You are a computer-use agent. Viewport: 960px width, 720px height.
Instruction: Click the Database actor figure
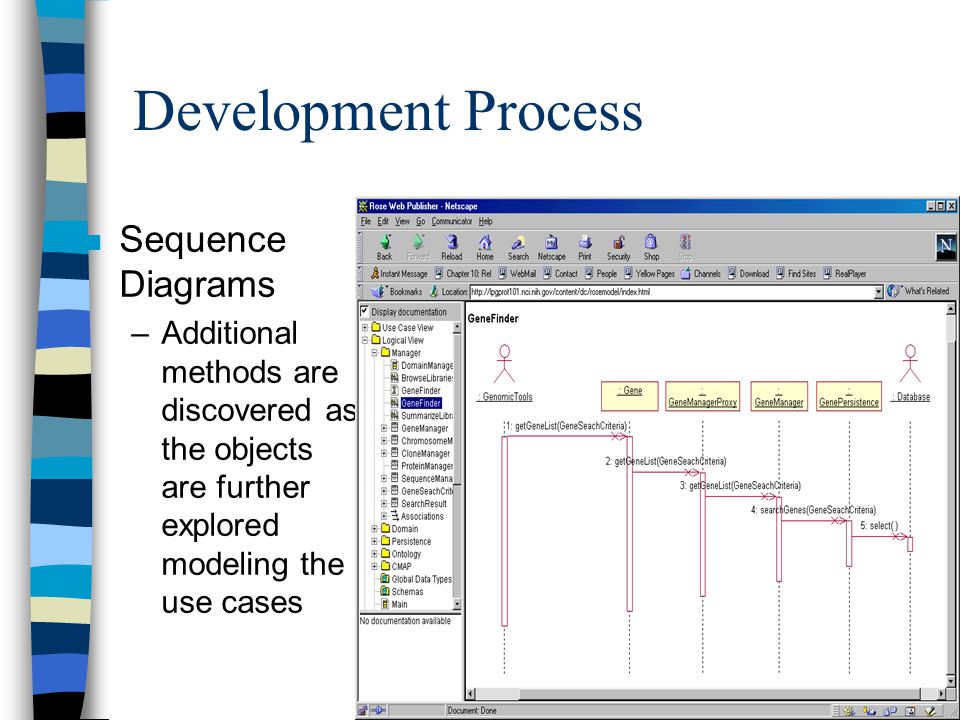pos(910,364)
